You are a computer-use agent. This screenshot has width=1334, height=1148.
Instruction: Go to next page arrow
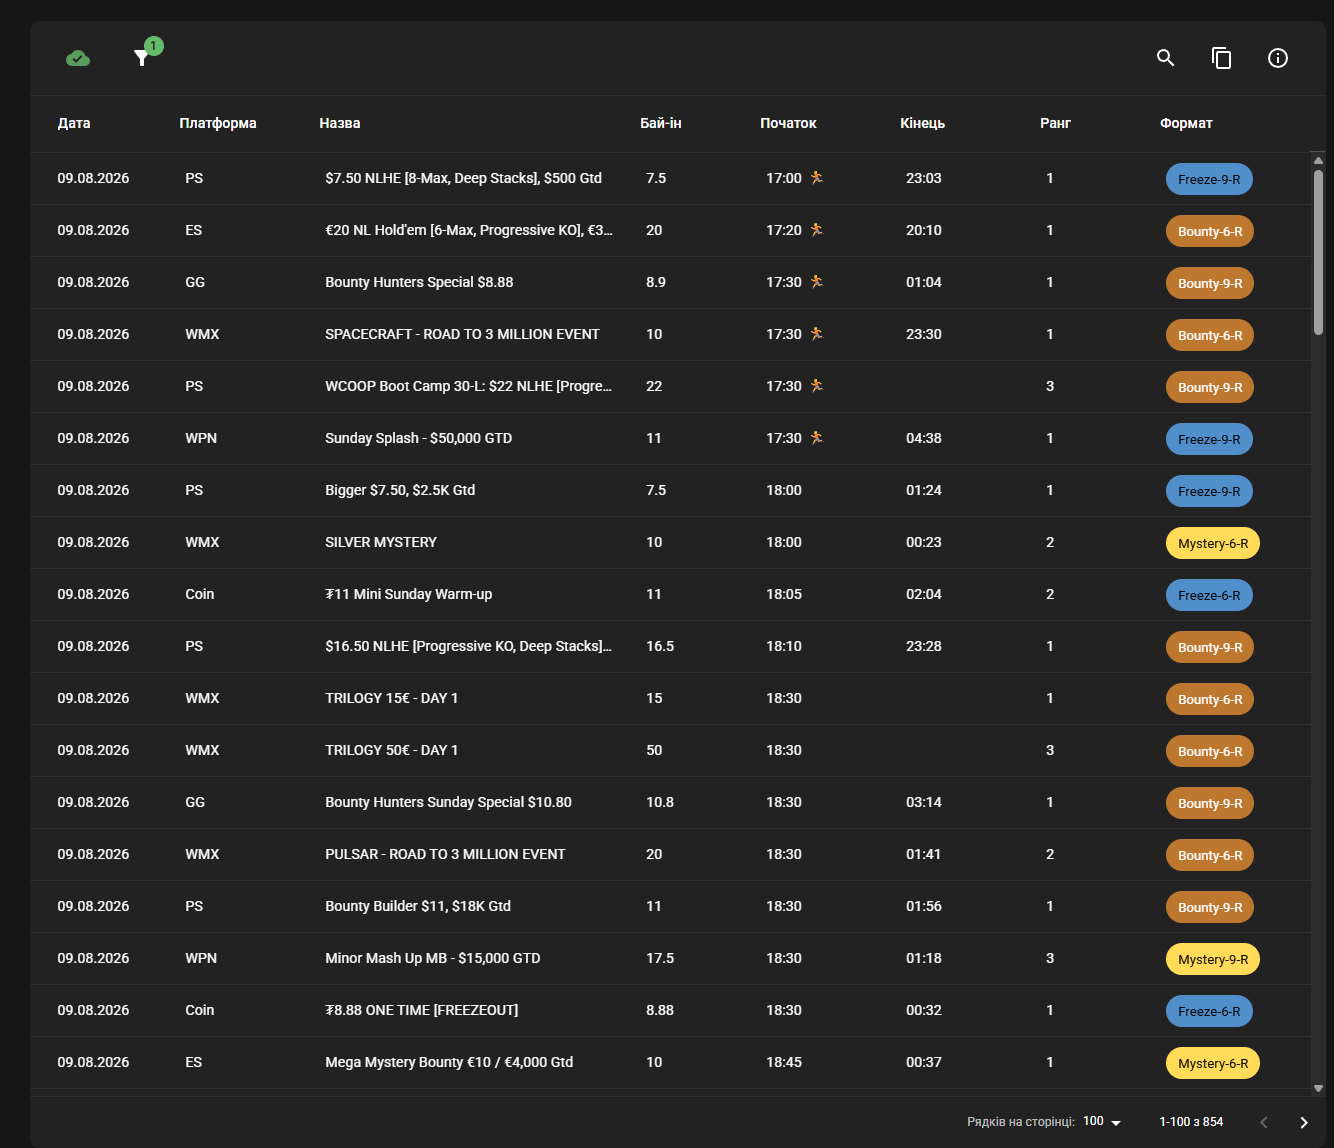click(1304, 1122)
